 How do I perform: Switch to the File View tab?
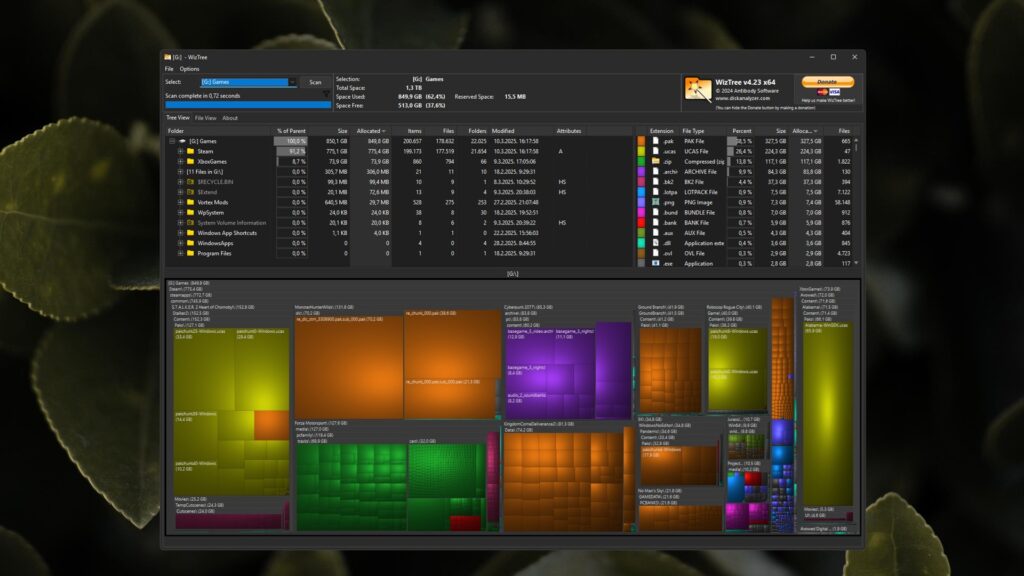pos(205,118)
